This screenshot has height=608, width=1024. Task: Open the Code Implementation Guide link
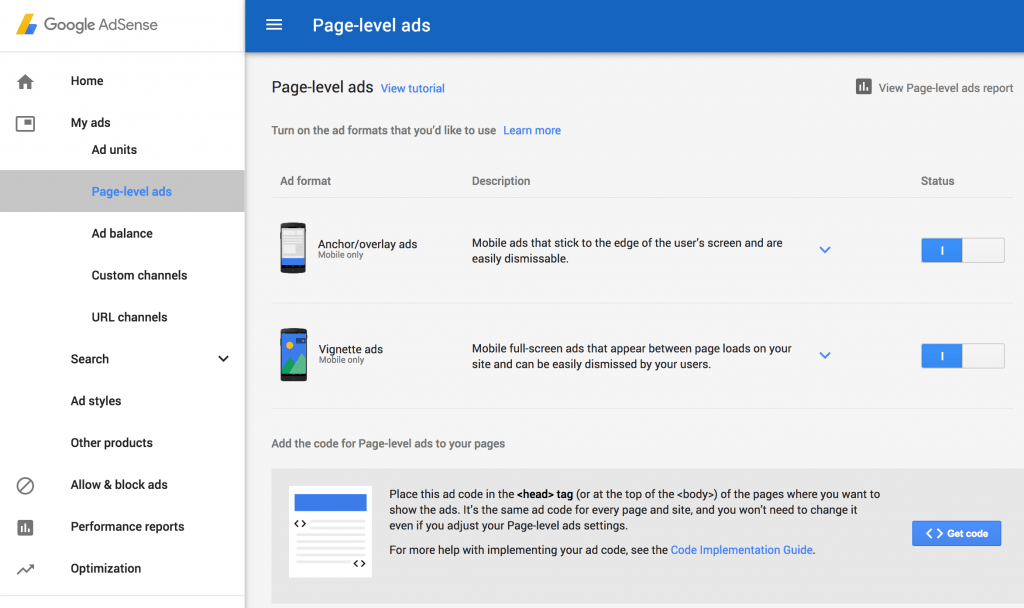pyautogui.click(x=742, y=550)
